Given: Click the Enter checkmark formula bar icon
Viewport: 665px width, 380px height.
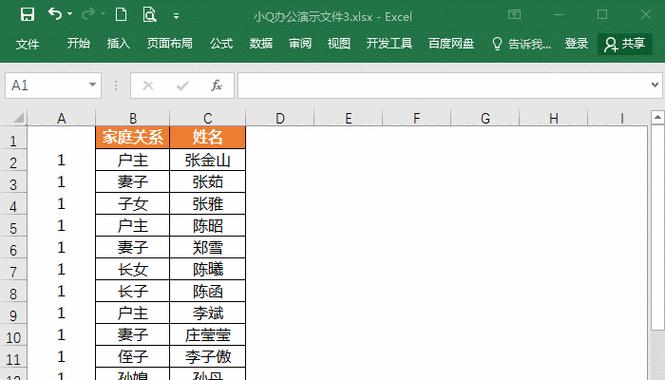Looking at the screenshot, I should click(183, 86).
